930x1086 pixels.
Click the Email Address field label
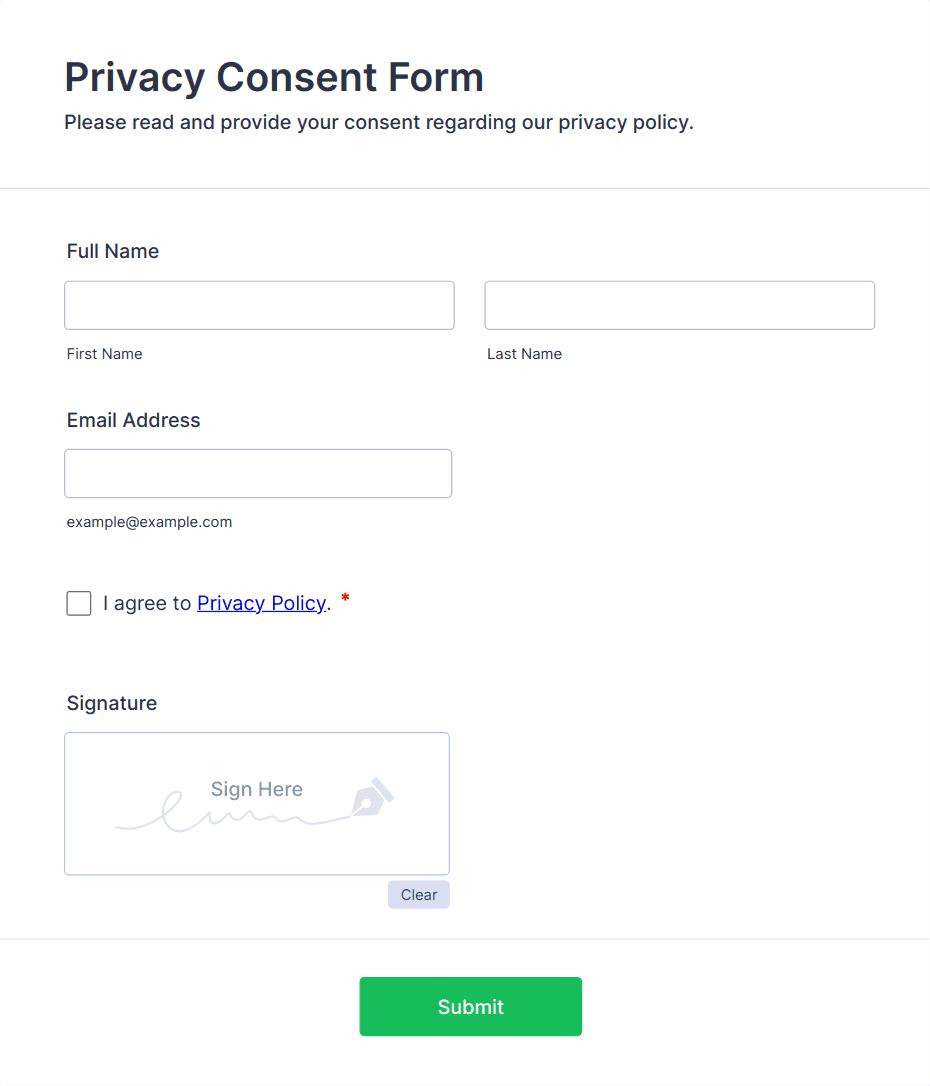133,420
